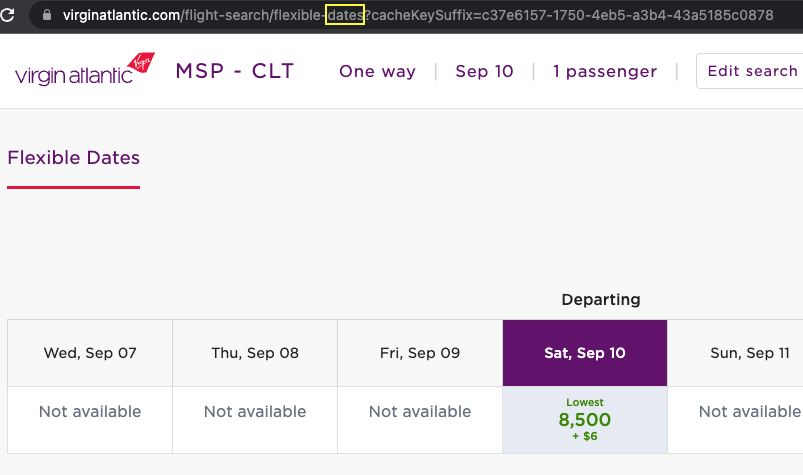Click the padlock site security icon
The width and height of the screenshot is (803, 475).
tap(47, 15)
